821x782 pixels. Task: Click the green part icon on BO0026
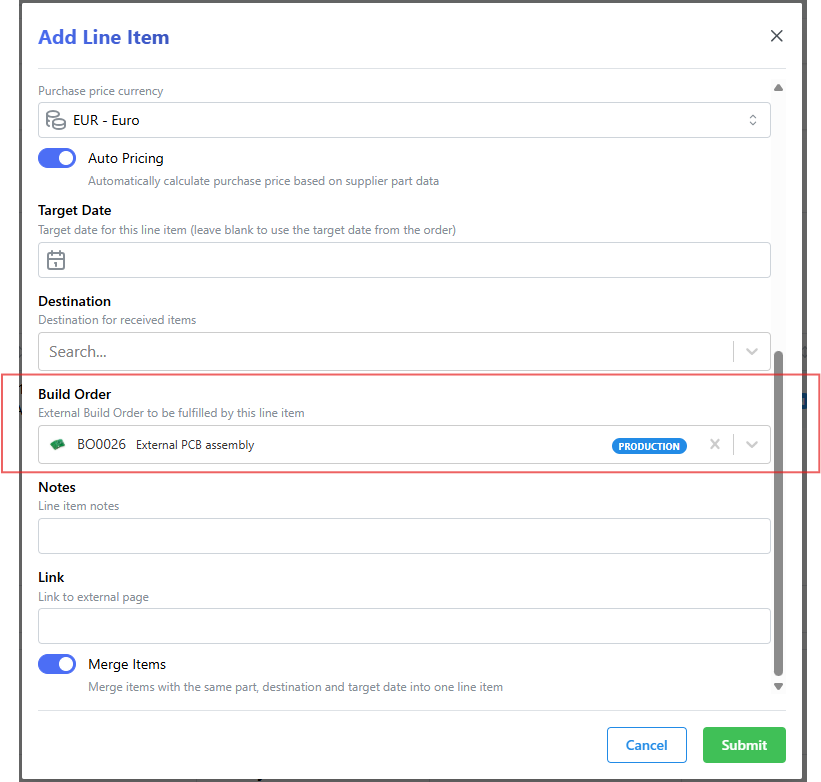57,445
